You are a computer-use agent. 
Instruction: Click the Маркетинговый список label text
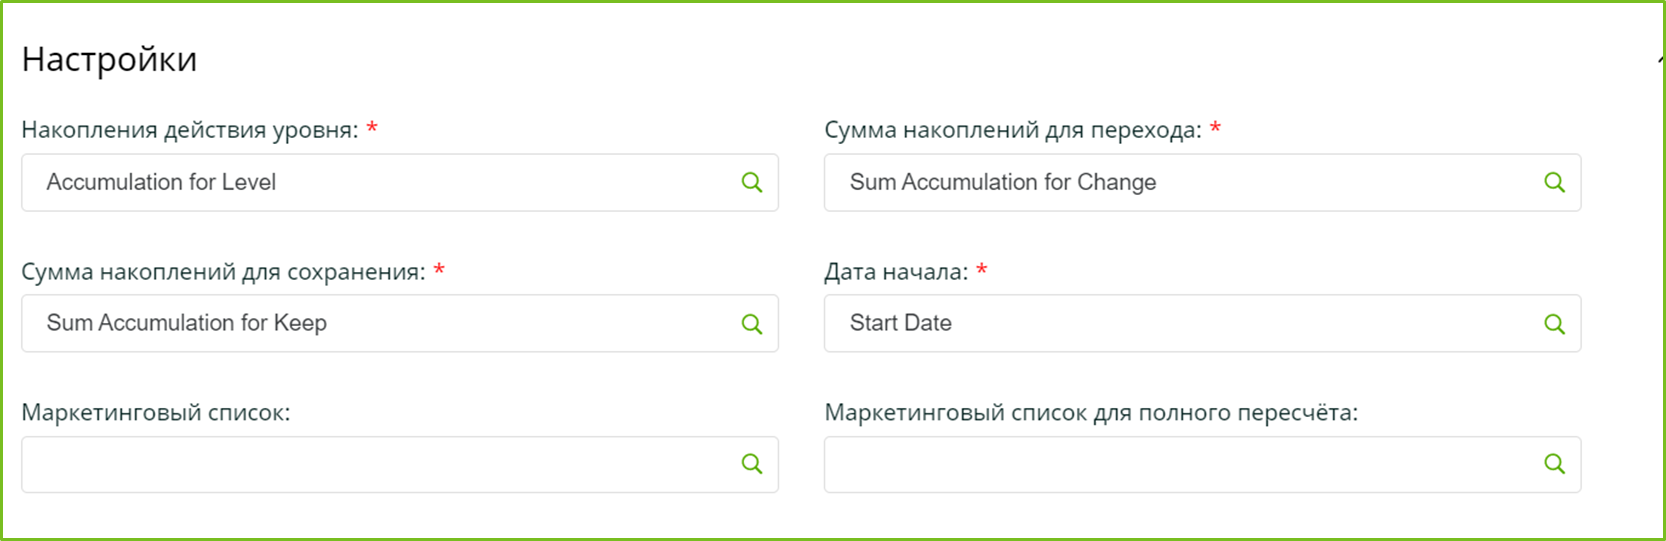pyautogui.click(x=156, y=413)
